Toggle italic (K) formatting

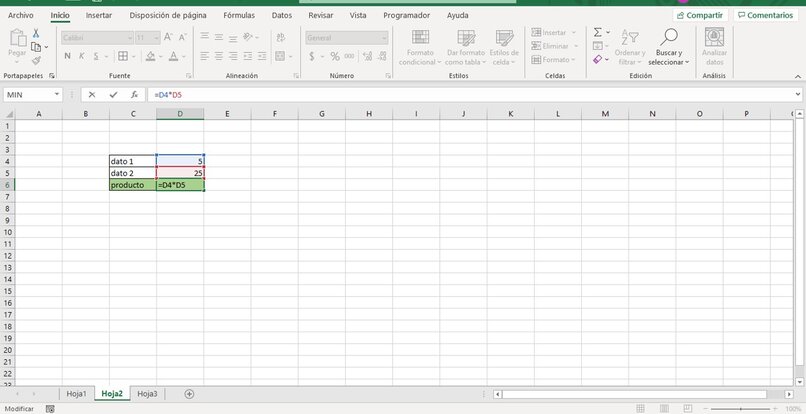coord(83,57)
